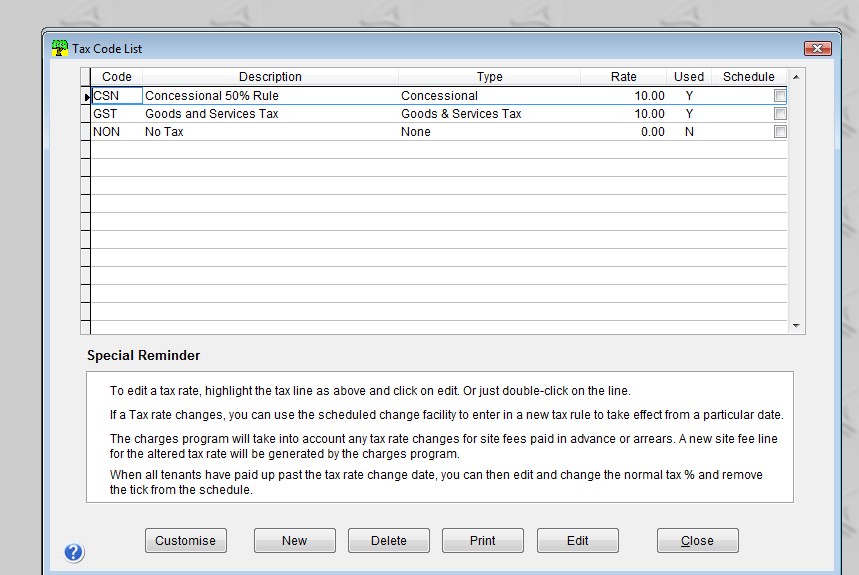The width and height of the screenshot is (859, 575).
Task: Toggle the Schedule checkbox for NON row
Action: pyautogui.click(x=780, y=132)
